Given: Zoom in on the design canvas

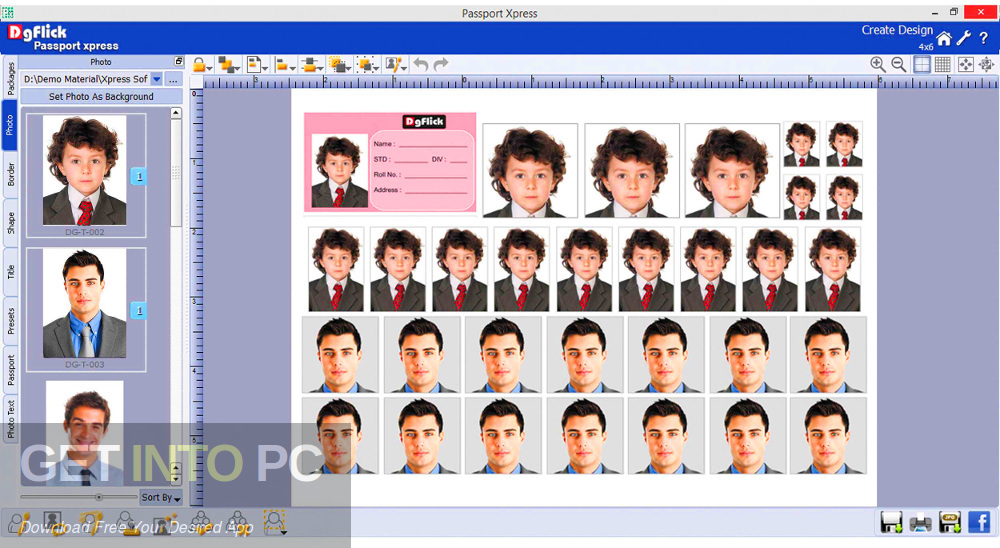Looking at the screenshot, I should 878,64.
